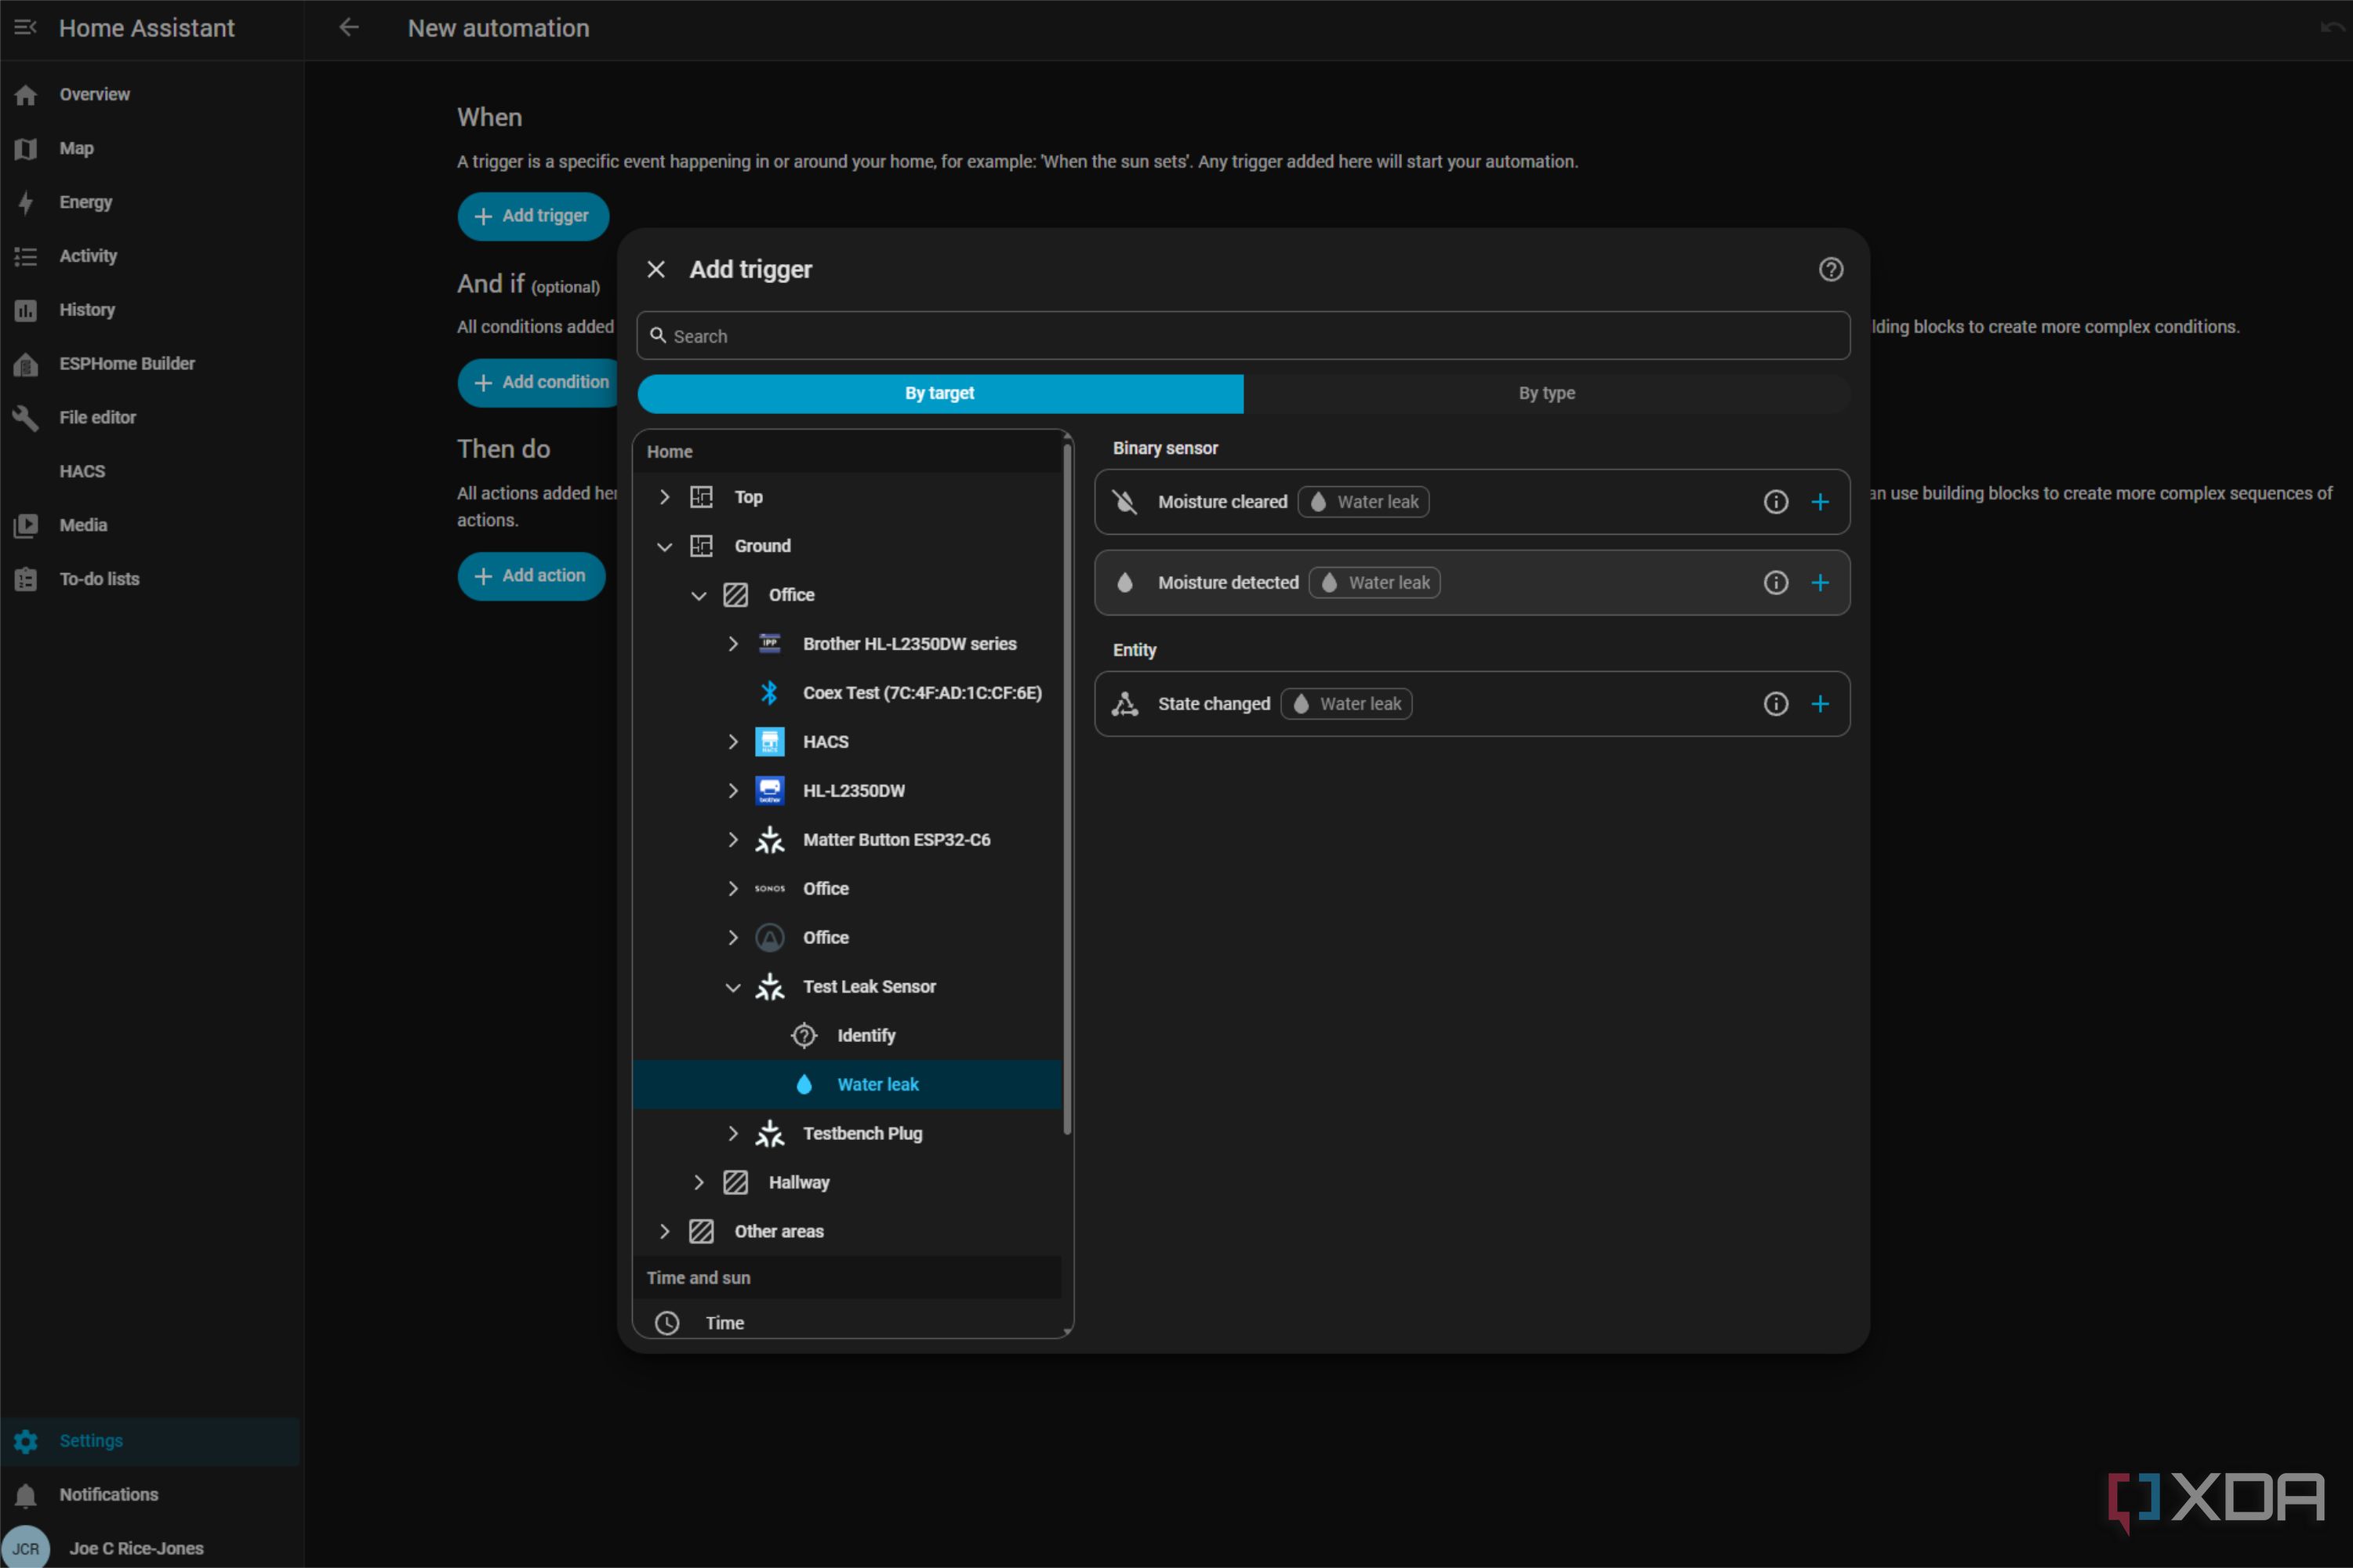This screenshot has height=1568, width=2353.
Task: Expand the Other areas node
Action: pos(664,1232)
